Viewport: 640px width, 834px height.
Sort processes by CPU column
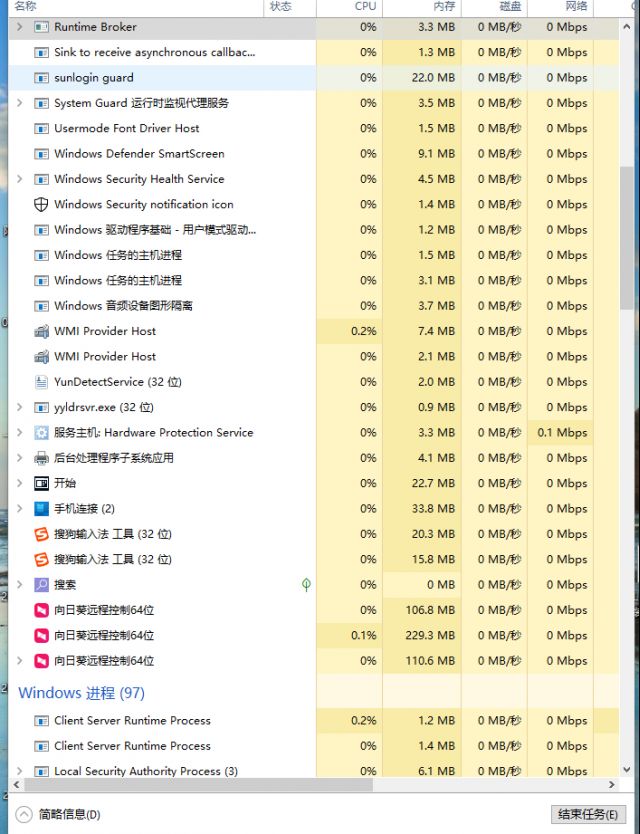350,7
